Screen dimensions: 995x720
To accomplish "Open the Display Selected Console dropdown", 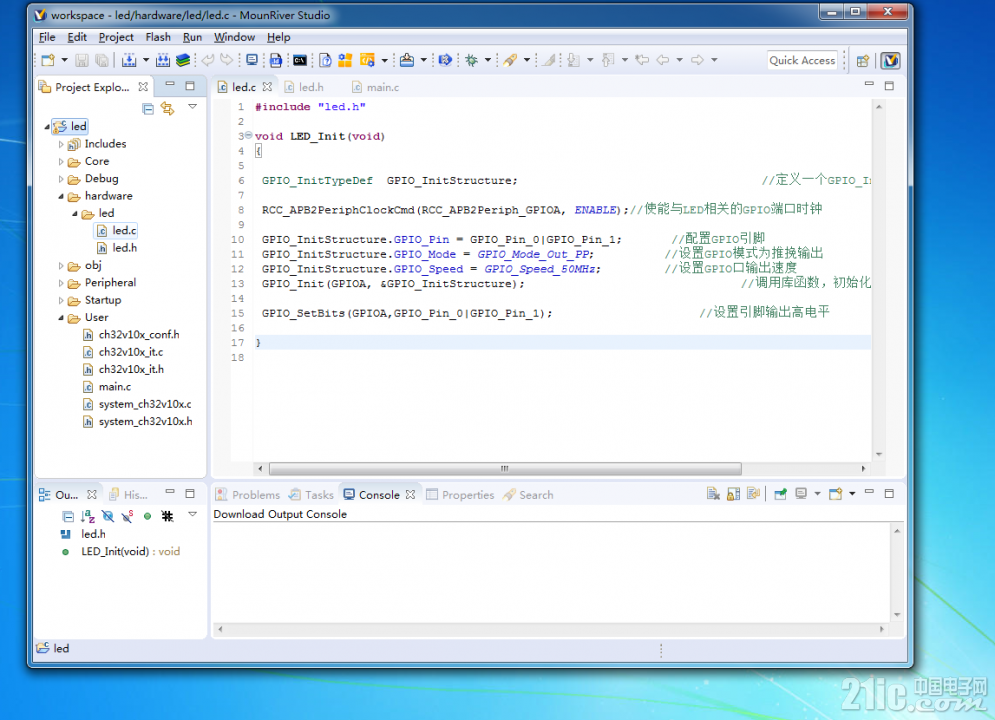I will [x=817, y=494].
